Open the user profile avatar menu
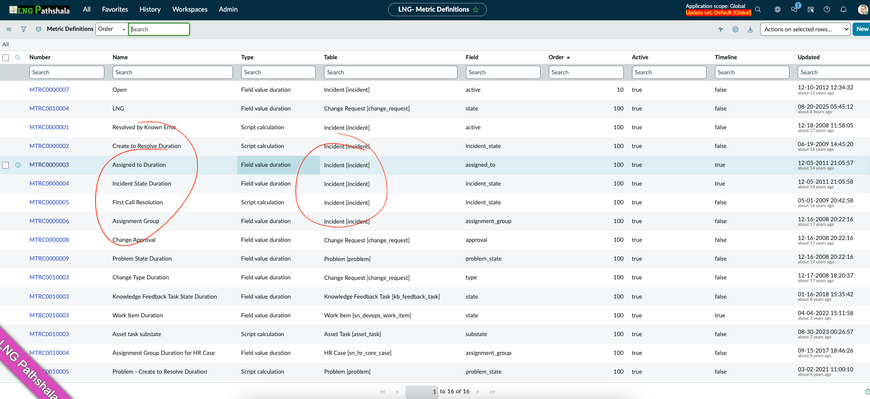The image size is (870, 399). pyautogui.click(x=862, y=9)
